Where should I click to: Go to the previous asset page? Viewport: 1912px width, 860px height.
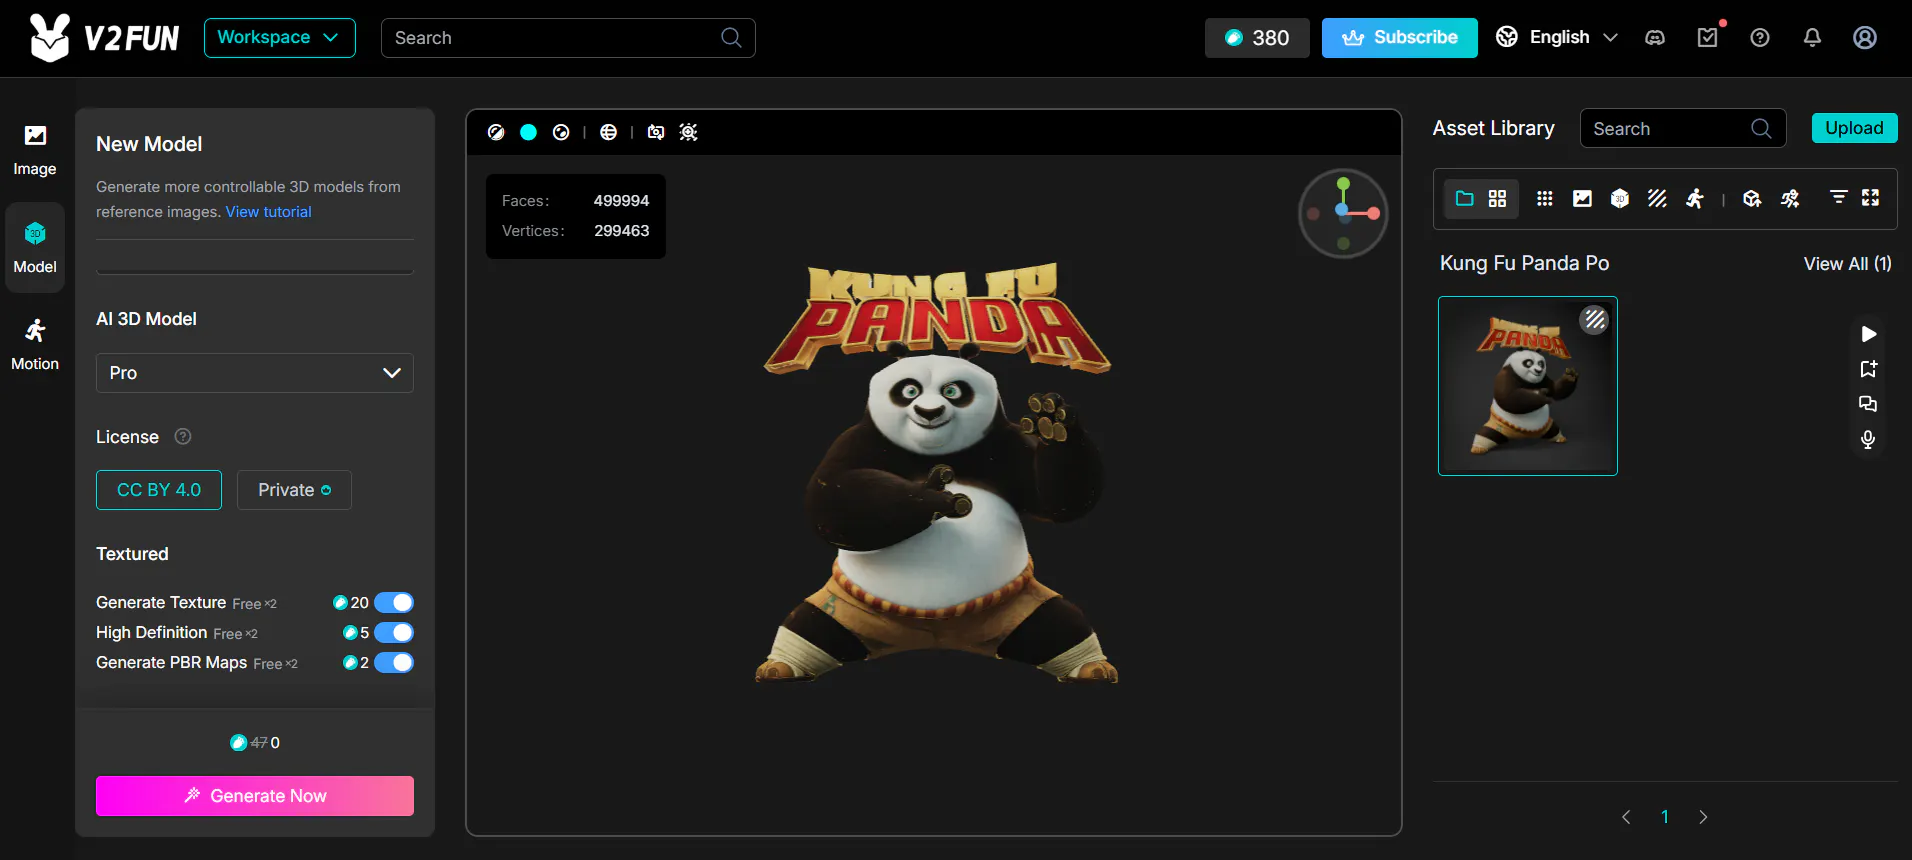tap(1626, 817)
